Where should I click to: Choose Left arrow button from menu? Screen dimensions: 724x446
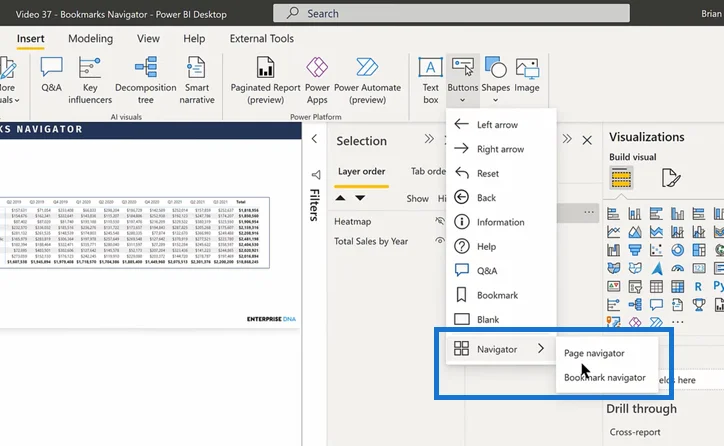(x=501, y=124)
